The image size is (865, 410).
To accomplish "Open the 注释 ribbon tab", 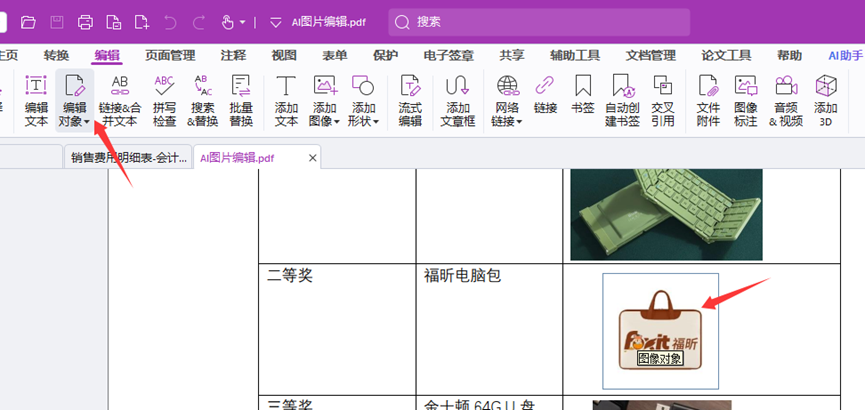I will click(x=233, y=55).
